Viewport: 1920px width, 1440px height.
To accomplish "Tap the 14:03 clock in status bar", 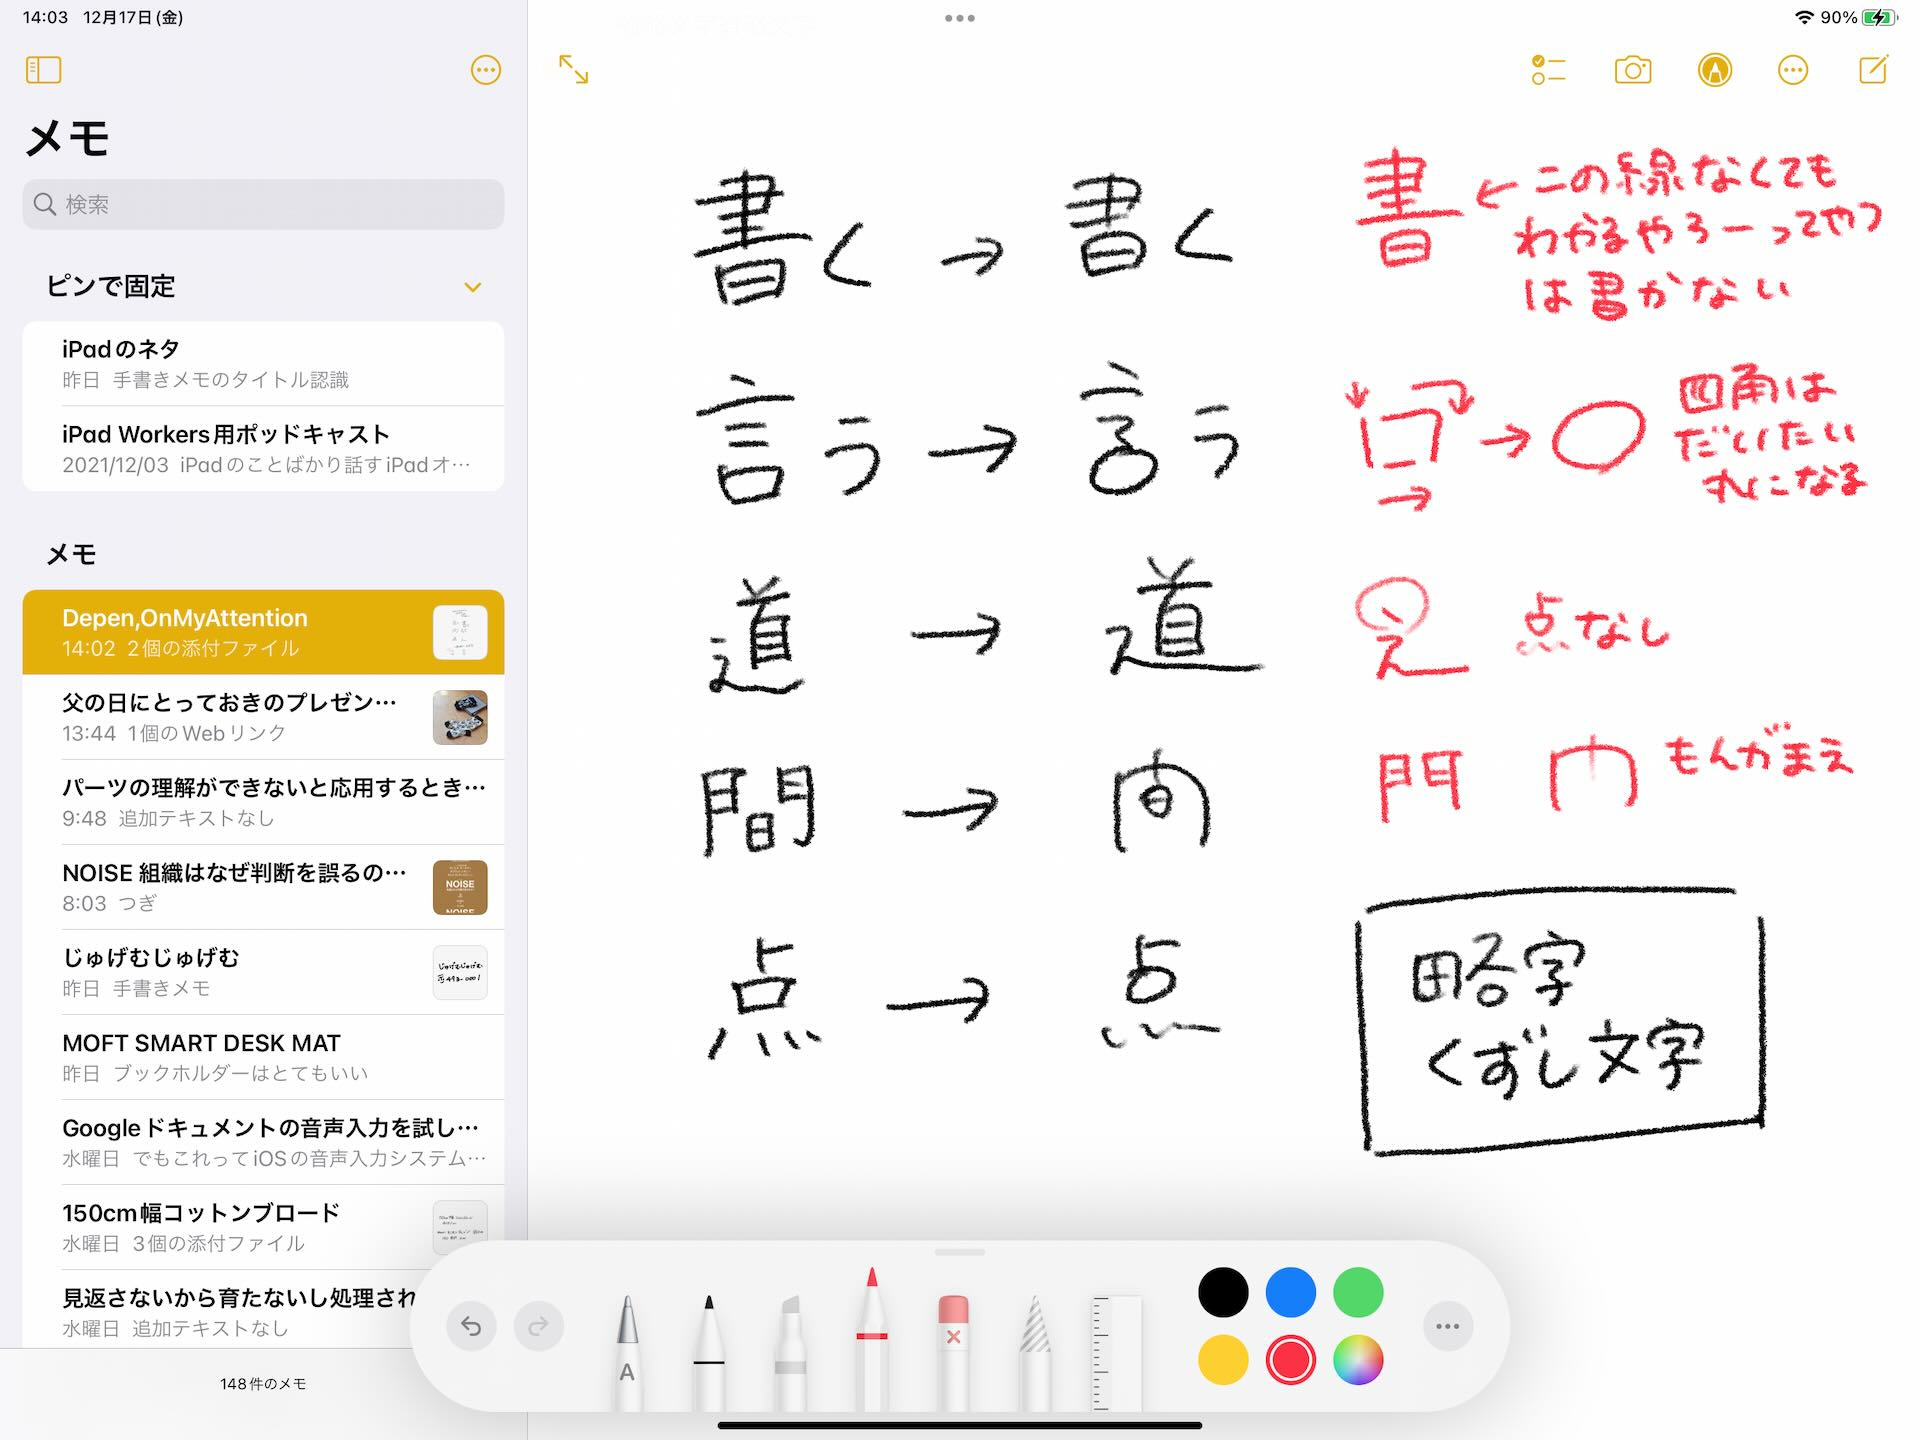I will 45,17.
